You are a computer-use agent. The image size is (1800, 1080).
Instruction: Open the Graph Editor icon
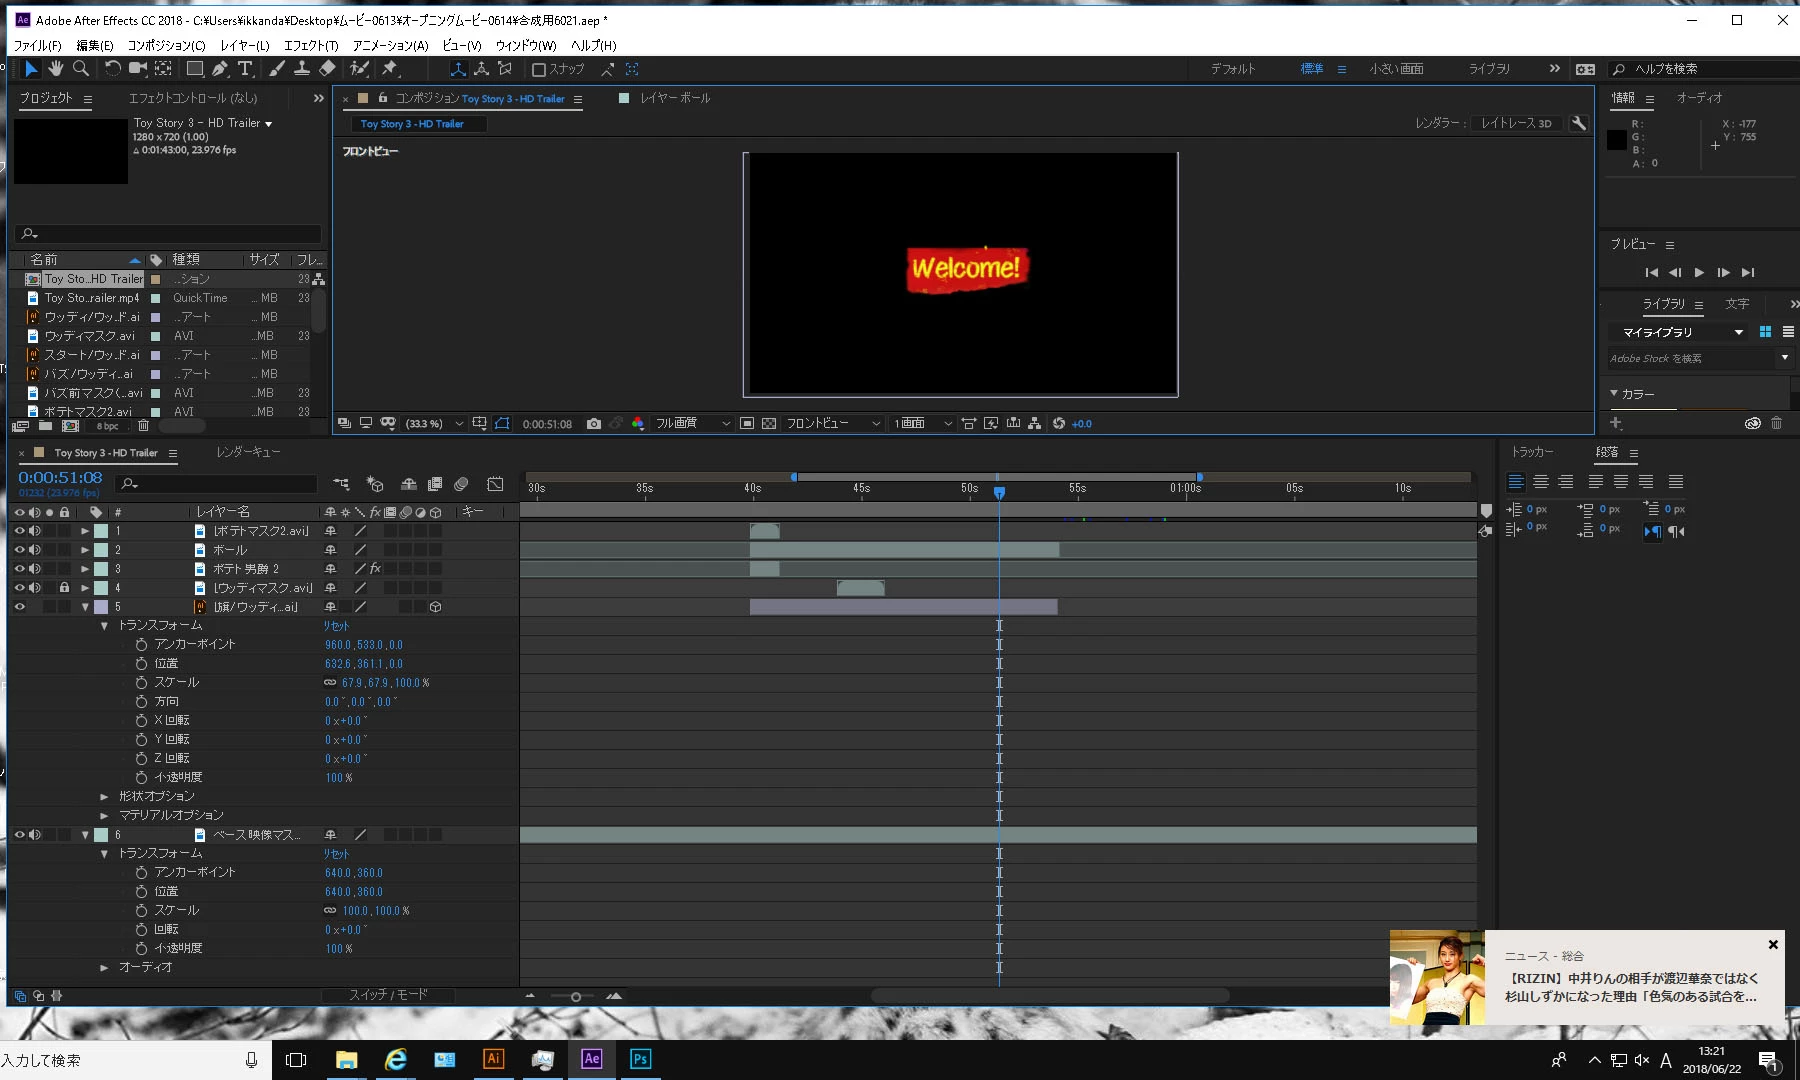[x=495, y=484]
